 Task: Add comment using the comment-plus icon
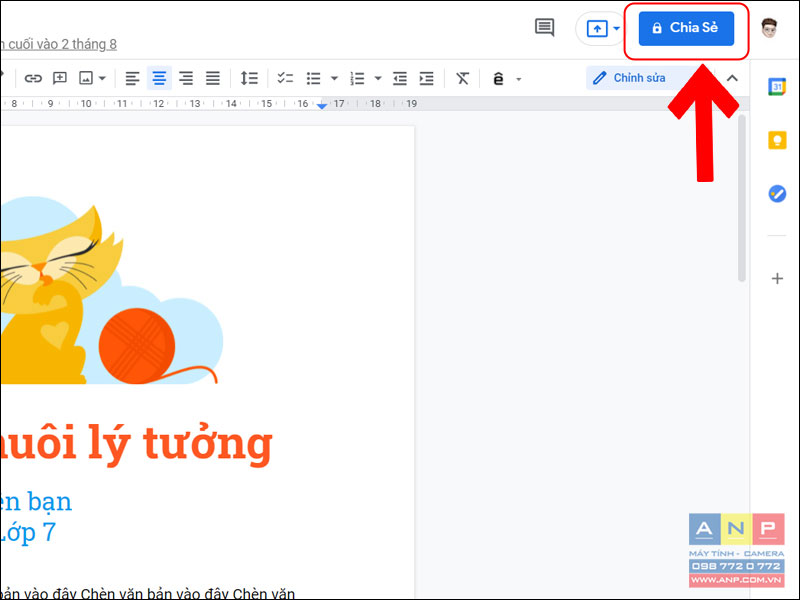[60, 78]
